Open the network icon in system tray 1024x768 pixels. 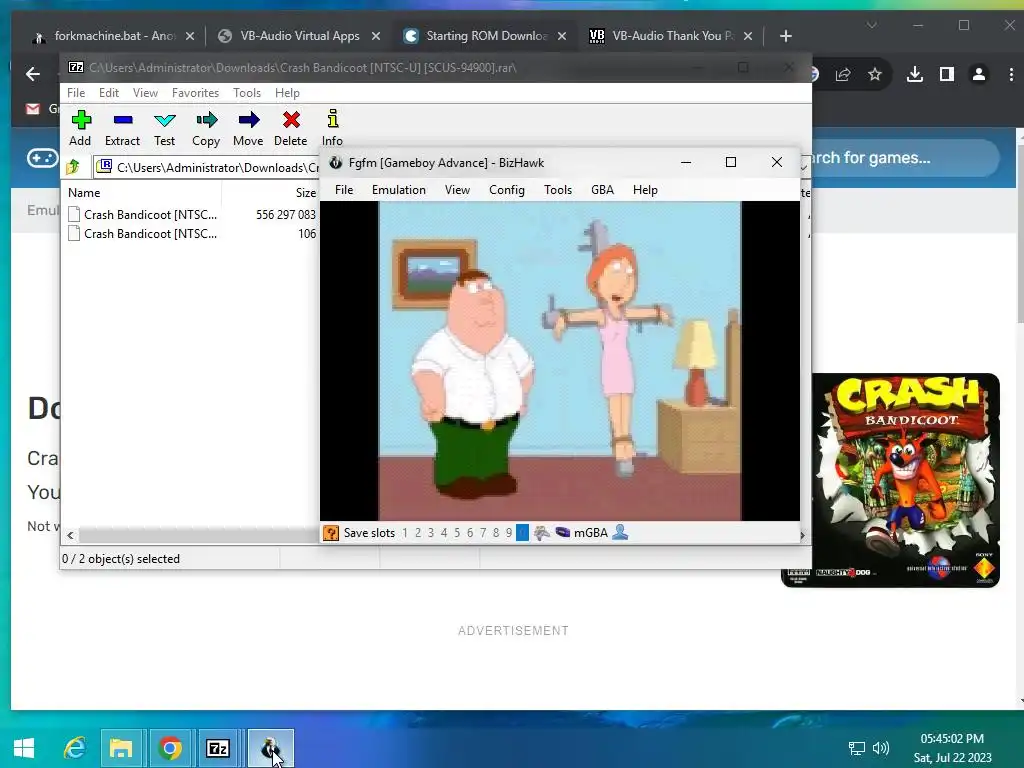[856, 748]
